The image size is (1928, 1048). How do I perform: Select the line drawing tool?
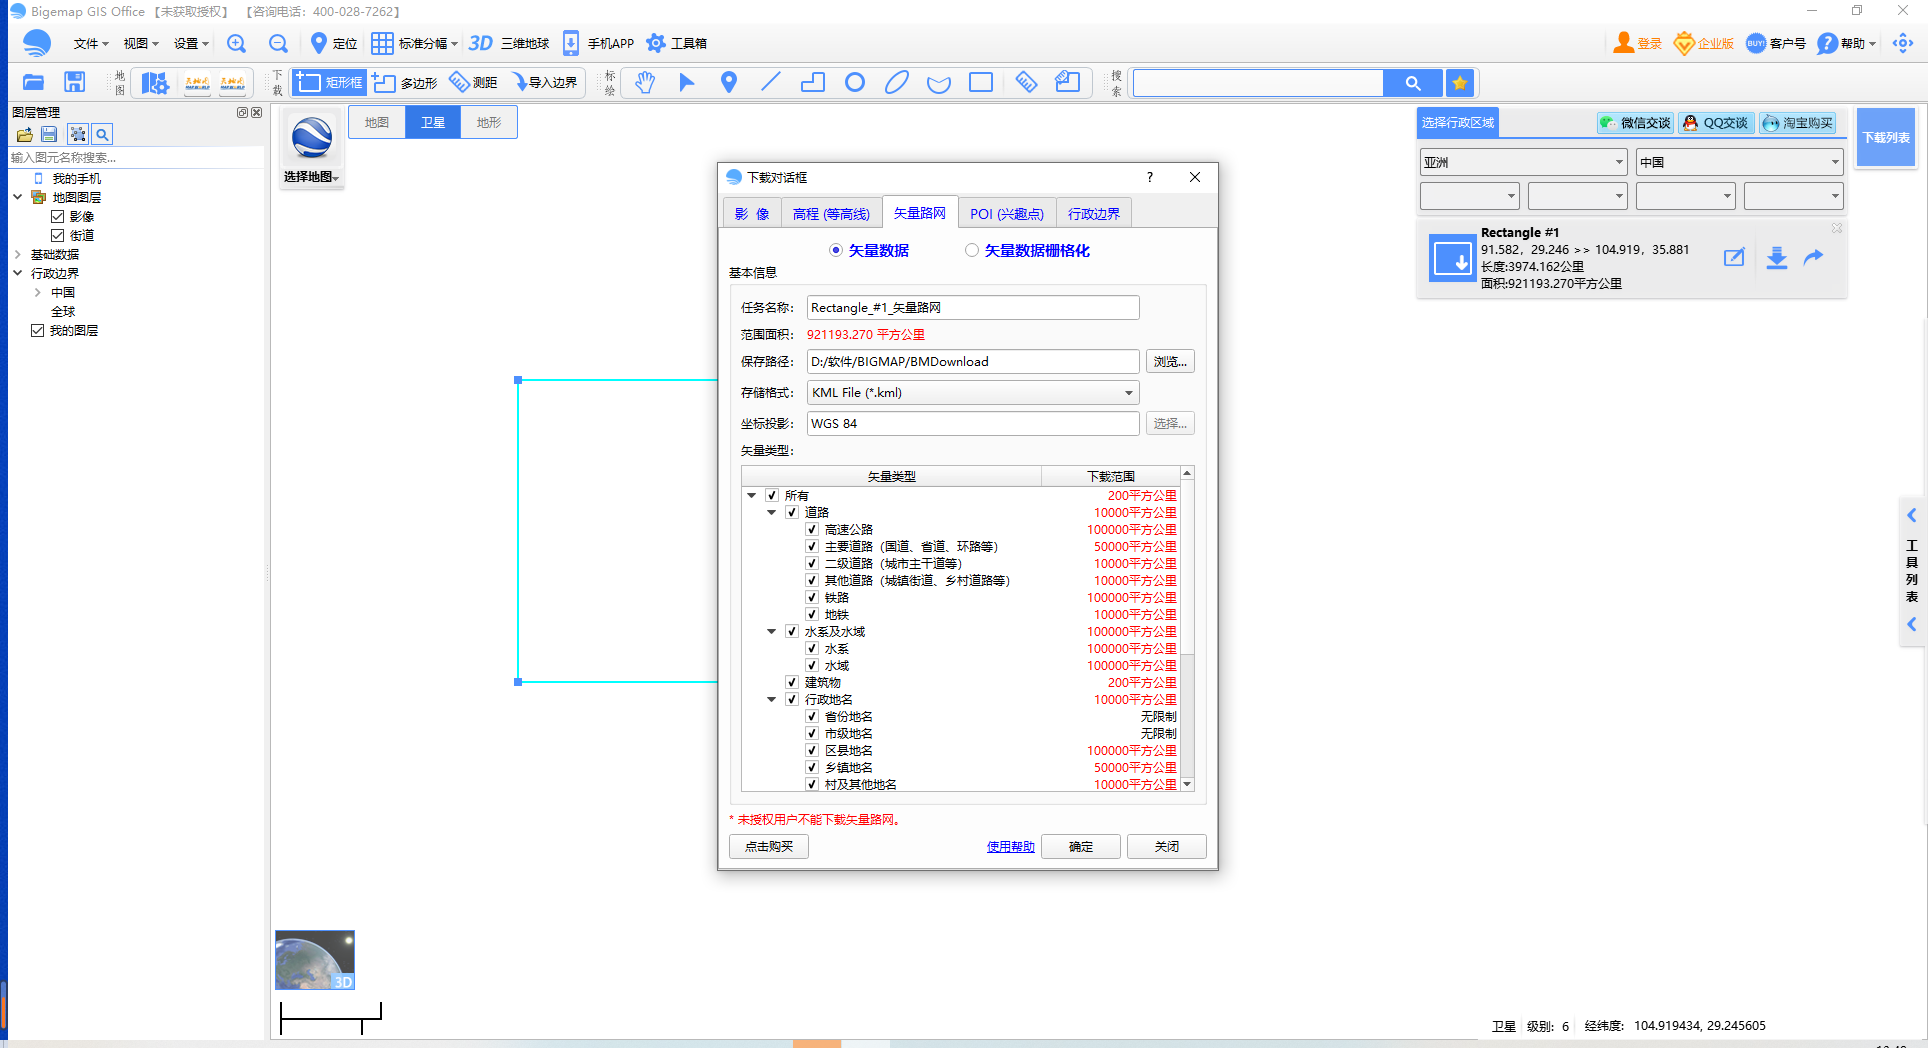tap(771, 82)
